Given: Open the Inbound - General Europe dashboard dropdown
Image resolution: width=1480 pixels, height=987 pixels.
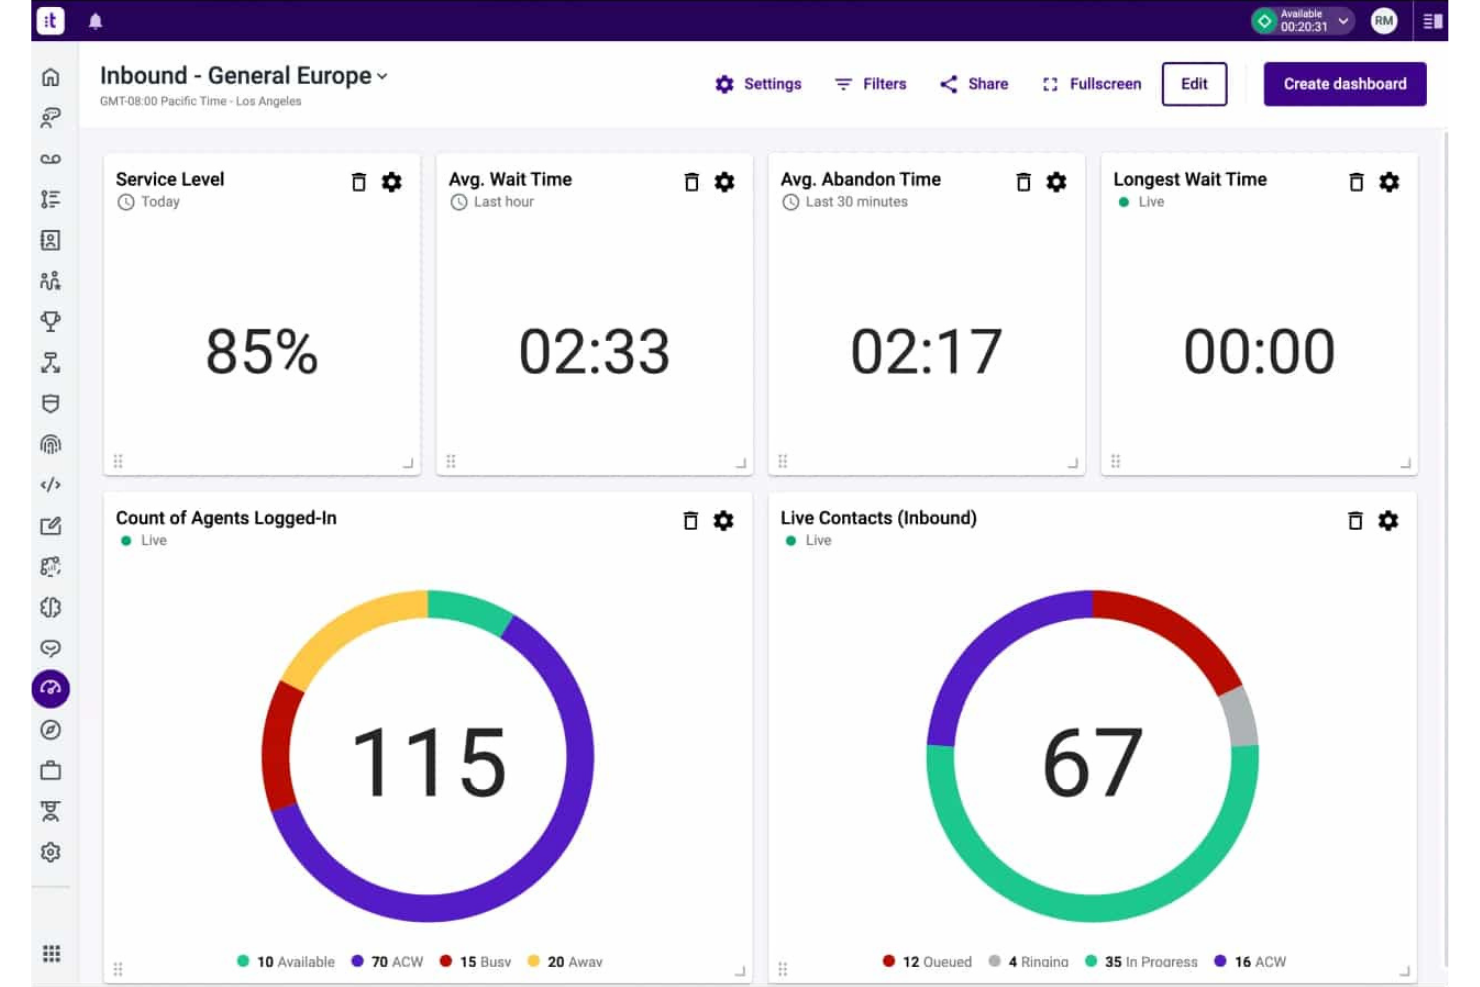Looking at the screenshot, I should 383,75.
